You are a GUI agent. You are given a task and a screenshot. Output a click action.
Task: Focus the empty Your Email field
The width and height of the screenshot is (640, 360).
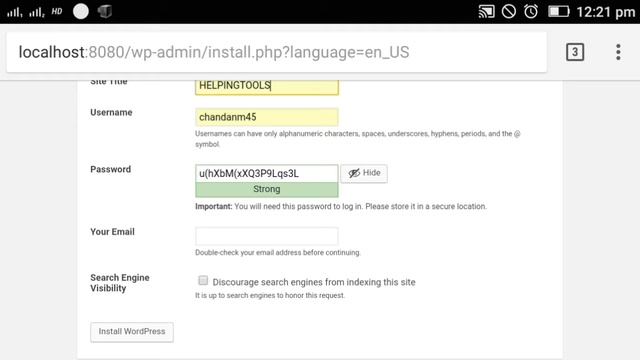click(267, 236)
